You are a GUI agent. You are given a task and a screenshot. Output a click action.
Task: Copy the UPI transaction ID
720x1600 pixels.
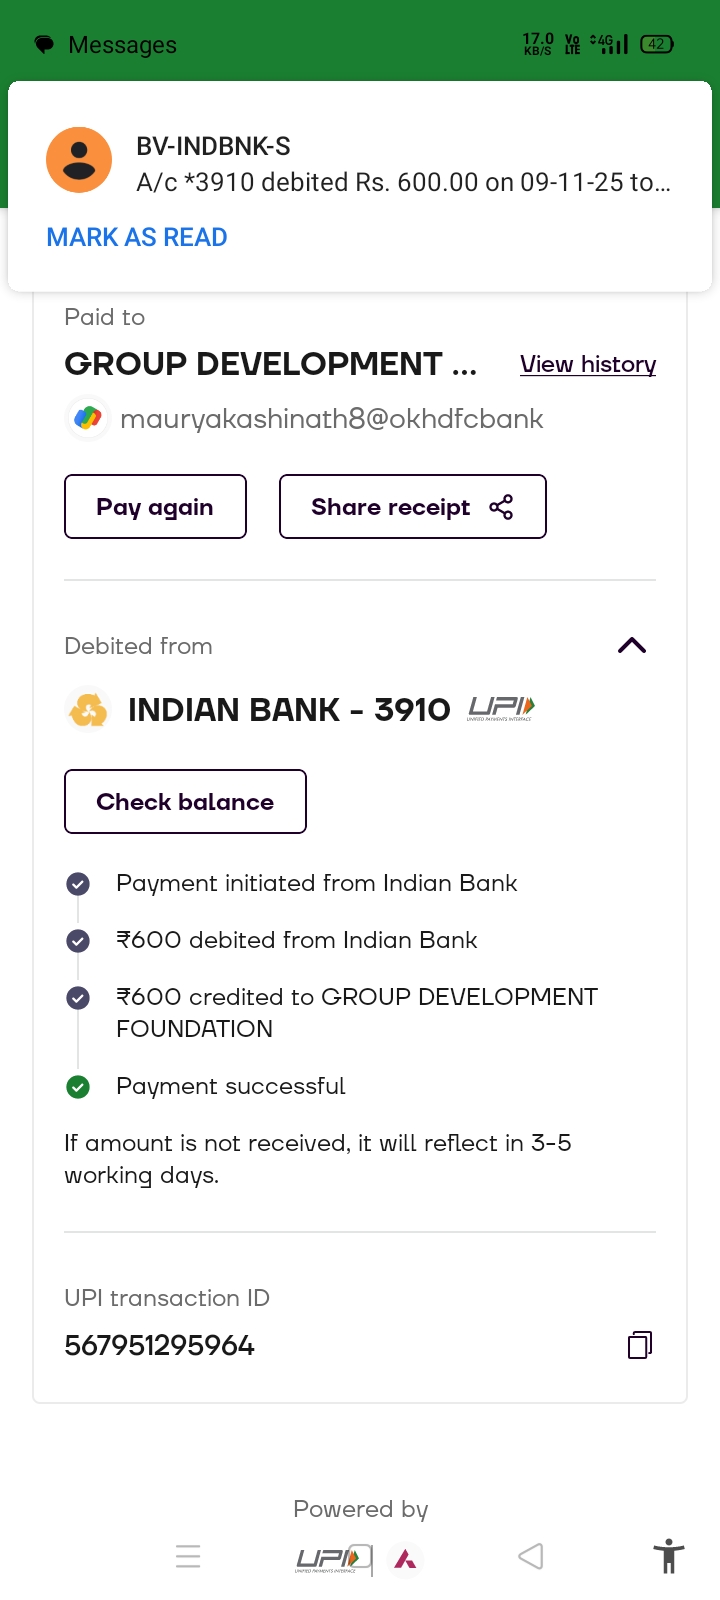(640, 1345)
